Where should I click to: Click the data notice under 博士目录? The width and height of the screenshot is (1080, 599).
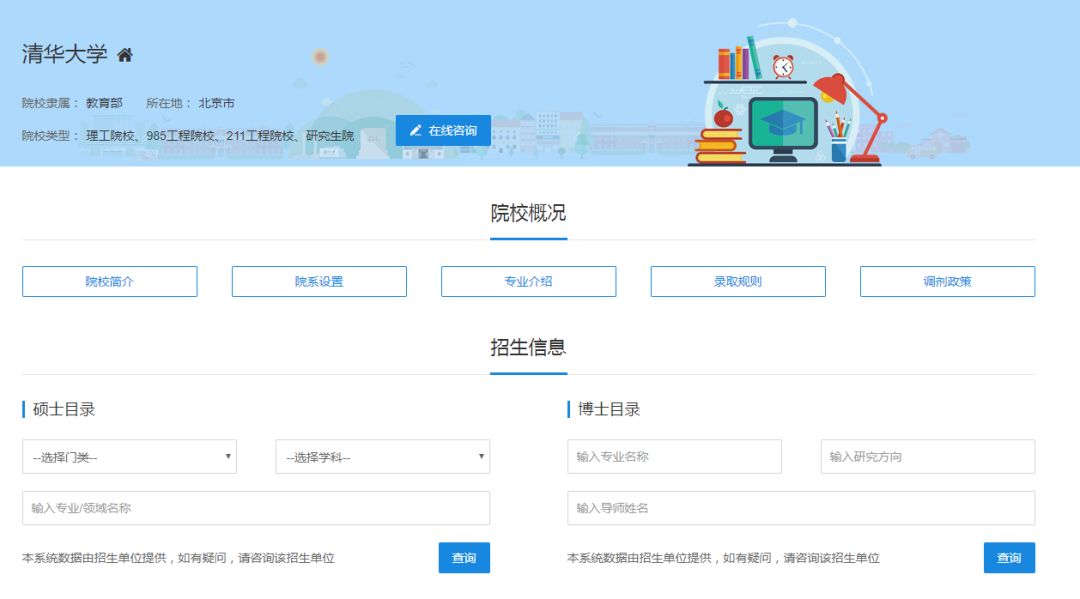pos(723,558)
